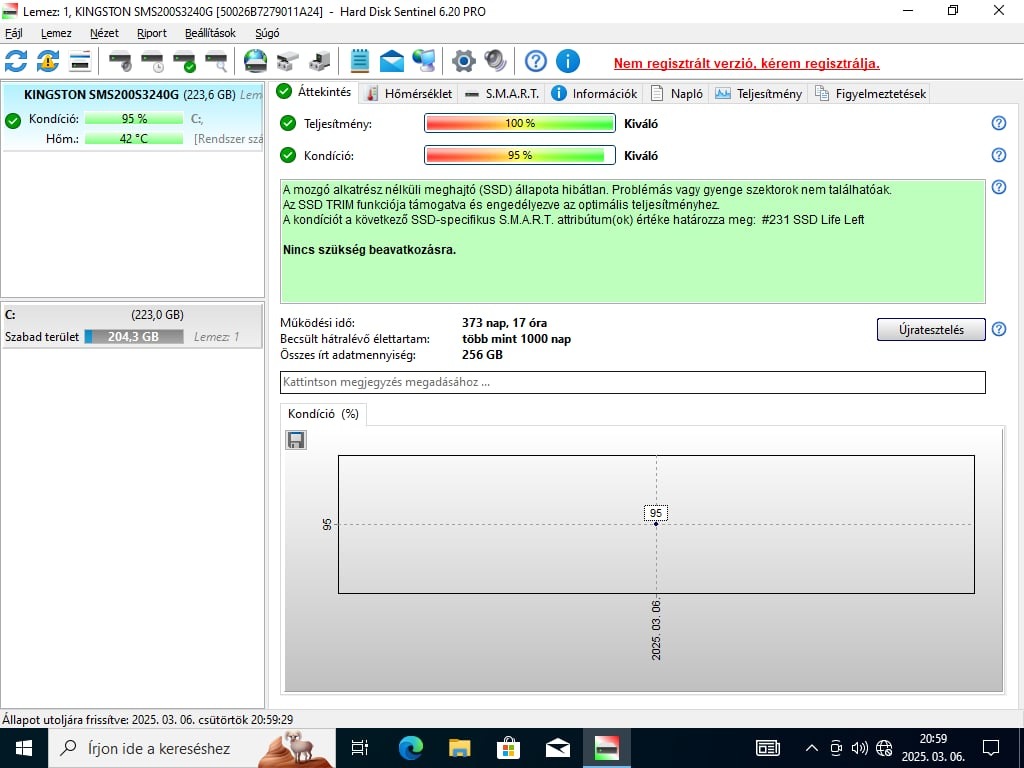Switch to the Figyelmeztetések tab
The width and height of the screenshot is (1024, 768).
point(870,93)
